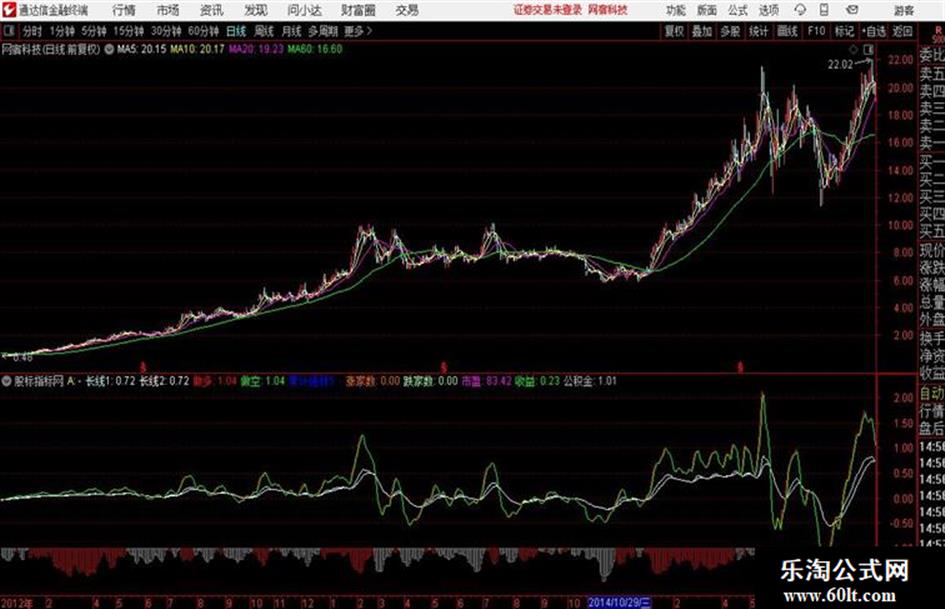945x609 pixels.
Task: Click the 画线 drawing tool button
Action: [787, 31]
